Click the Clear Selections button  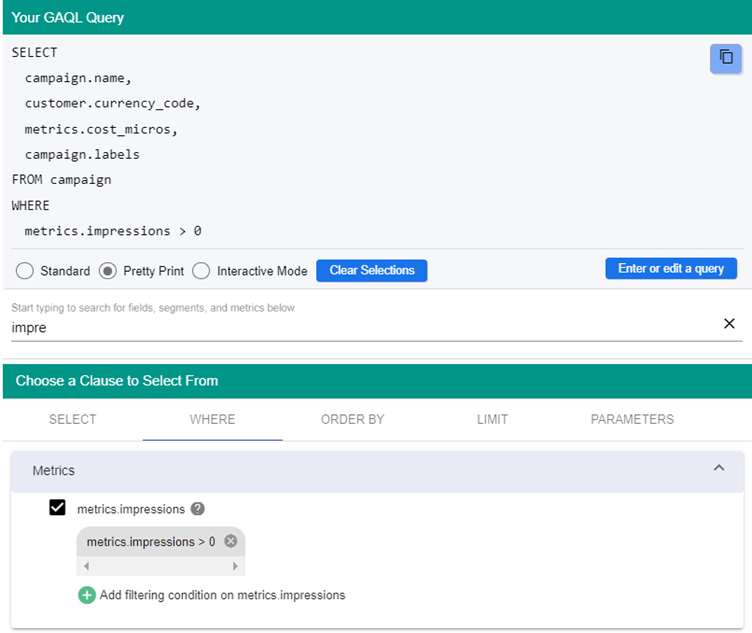click(x=372, y=270)
